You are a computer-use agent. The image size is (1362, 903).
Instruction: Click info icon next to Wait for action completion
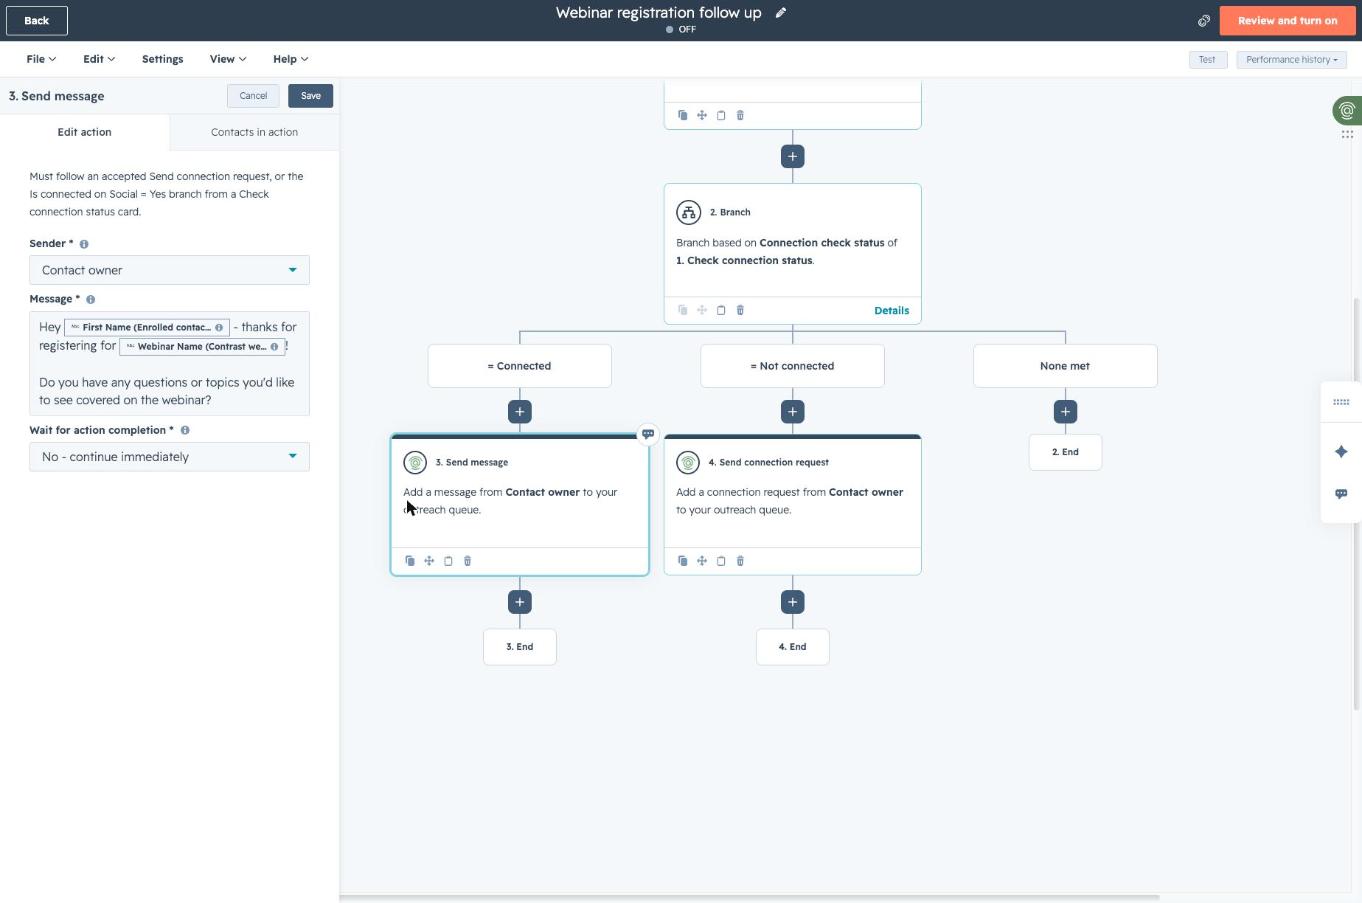pyautogui.click(x=185, y=430)
